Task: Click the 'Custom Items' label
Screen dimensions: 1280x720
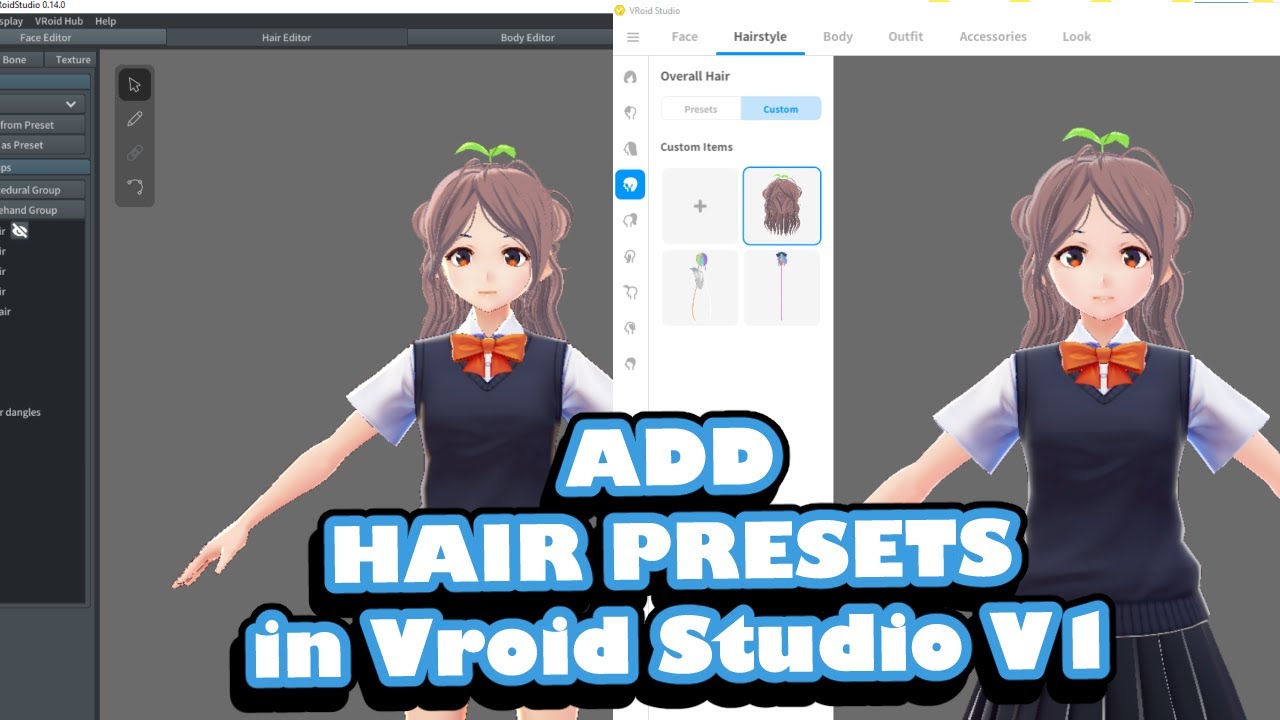Action: pos(696,147)
